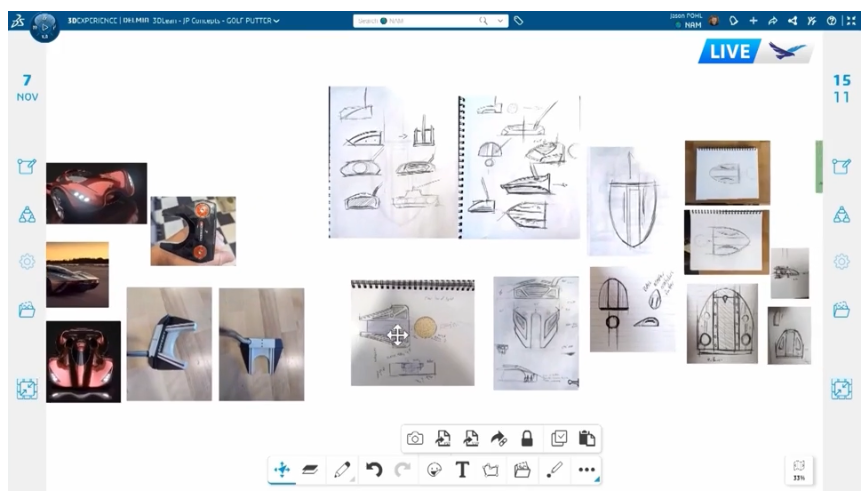The height and width of the screenshot is (500, 868).
Task: Open the image folder insert tool
Action: pos(522,470)
